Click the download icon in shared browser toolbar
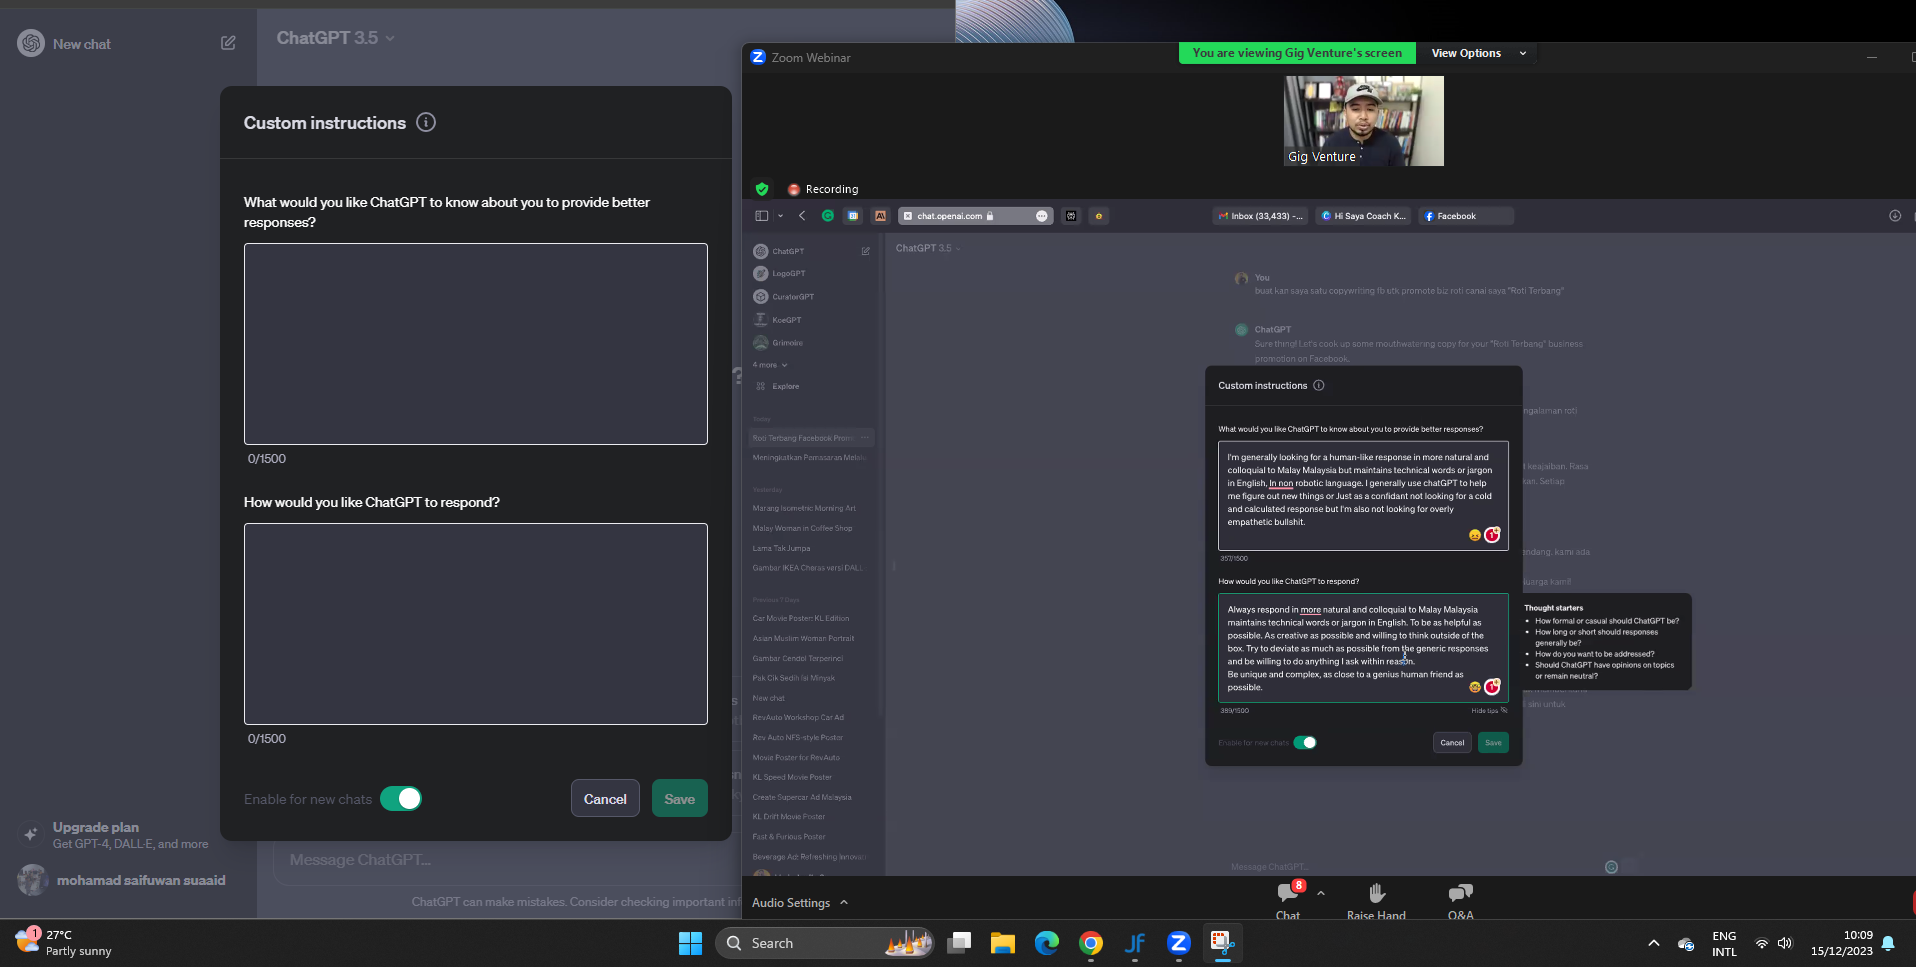Screen dimensions: 1916x967 (x=1894, y=216)
